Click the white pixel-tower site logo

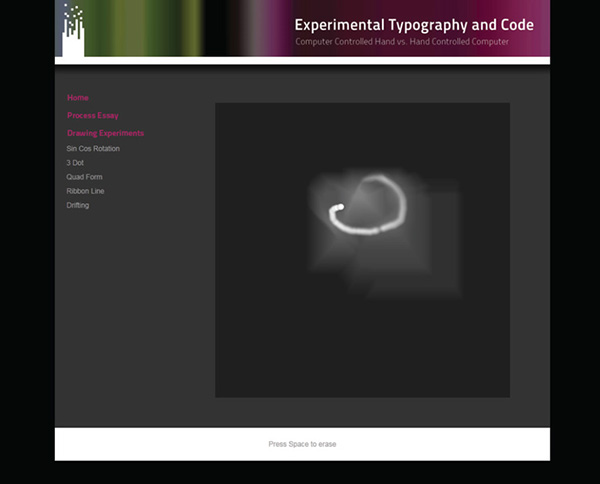(x=73, y=31)
